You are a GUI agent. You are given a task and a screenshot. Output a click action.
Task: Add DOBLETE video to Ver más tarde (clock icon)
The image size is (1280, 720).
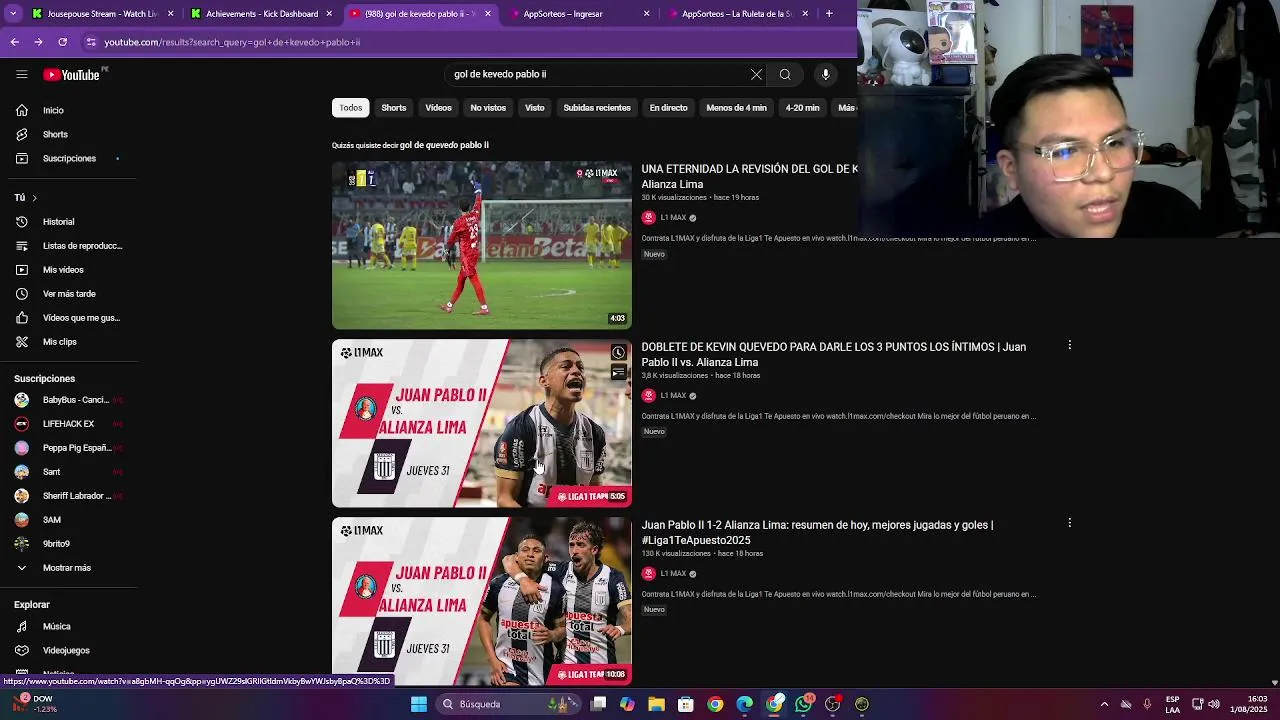[x=618, y=353]
